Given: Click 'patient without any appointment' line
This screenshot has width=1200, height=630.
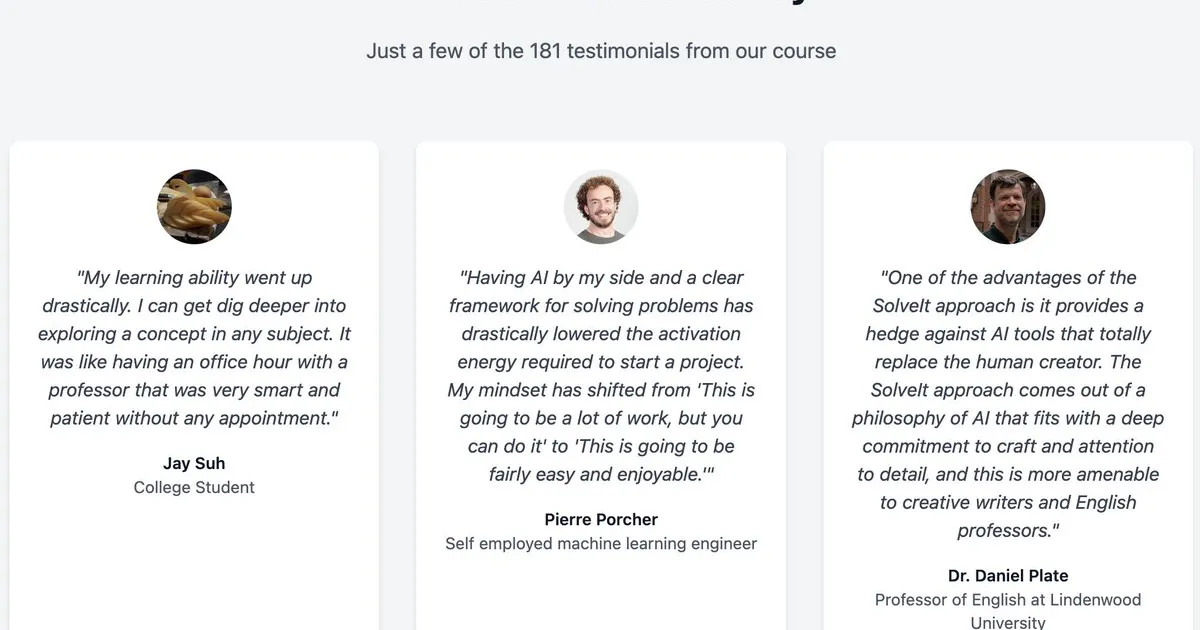Looking at the screenshot, I should (195, 417).
